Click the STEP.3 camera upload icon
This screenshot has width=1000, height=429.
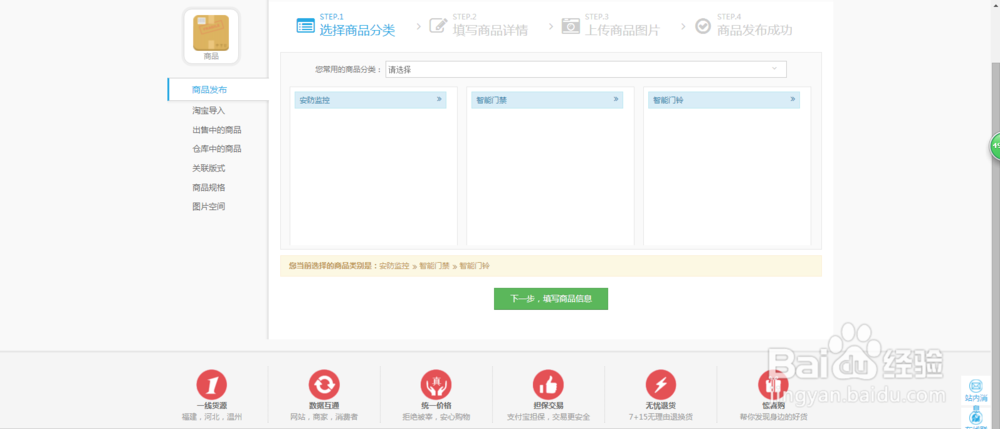pos(571,25)
